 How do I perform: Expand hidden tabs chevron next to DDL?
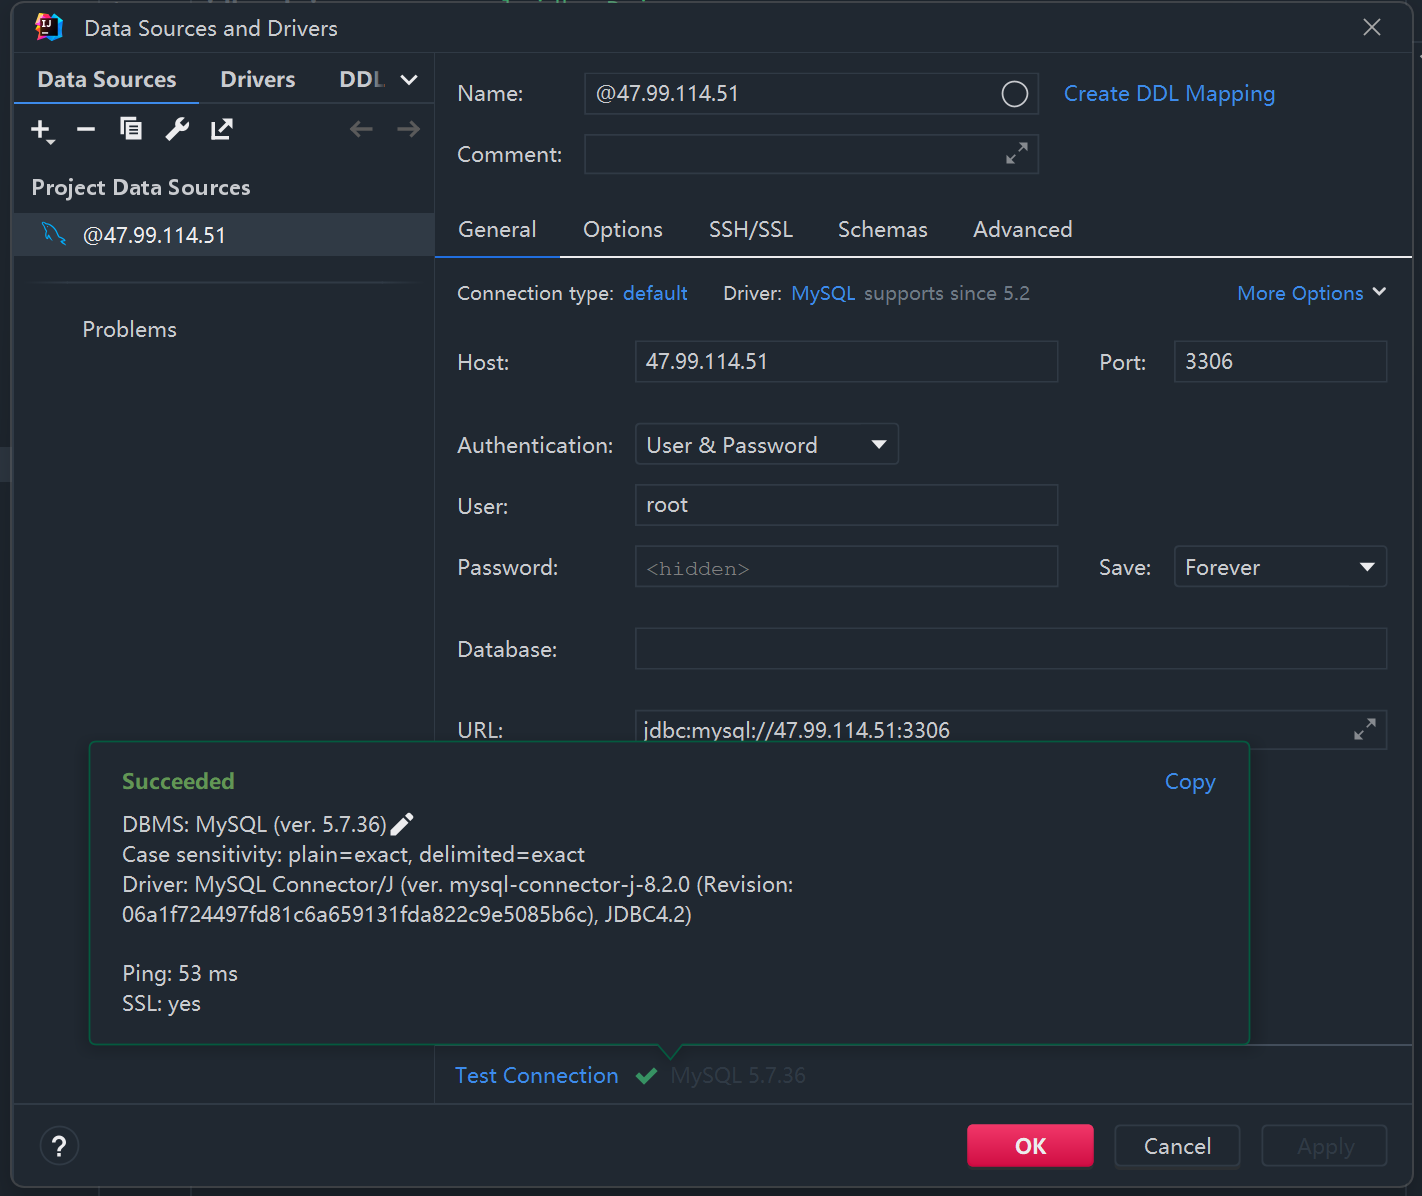pyautogui.click(x=409, y=80)
